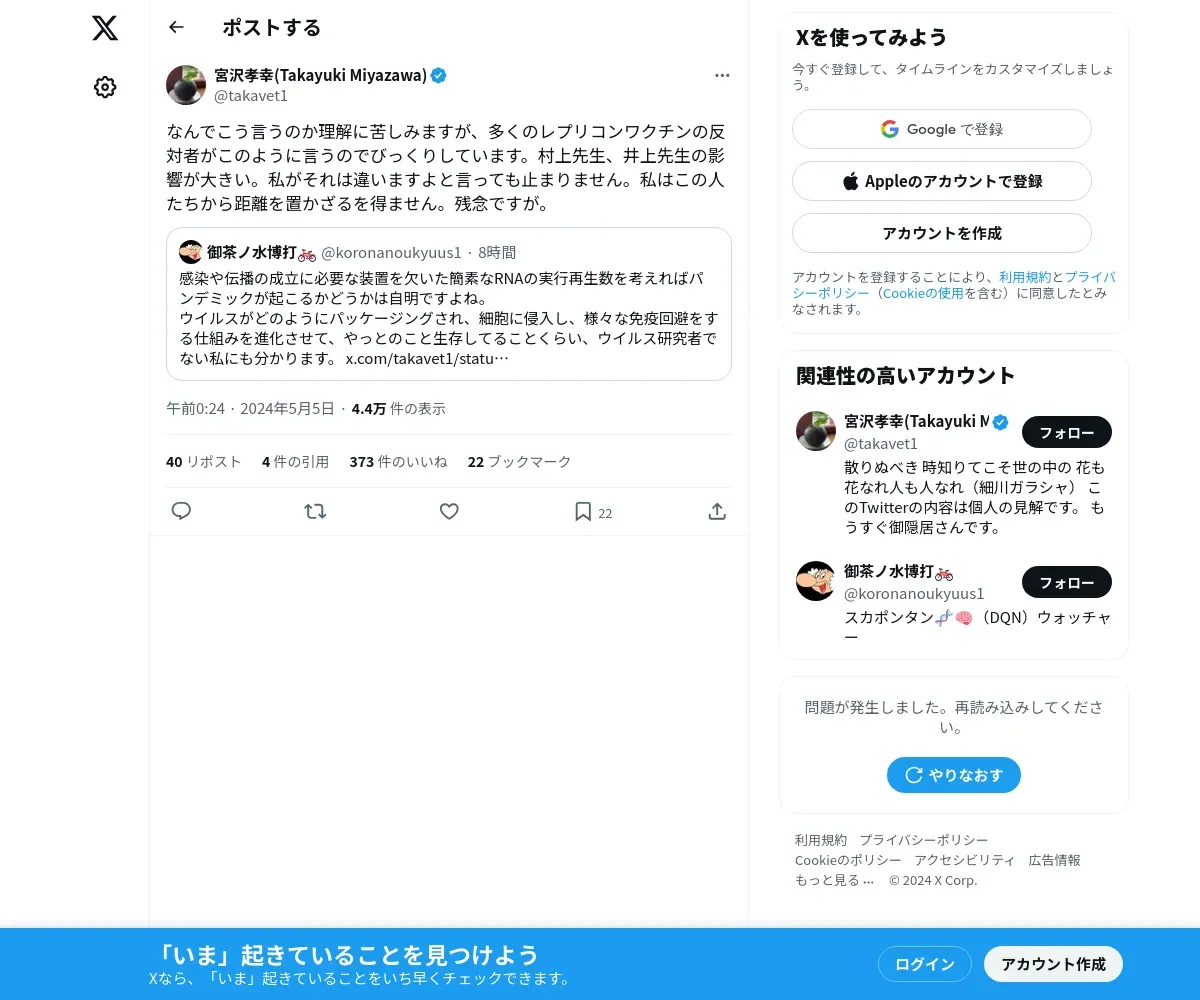
Task: Open the three-dot more options menu
Action: 722,75
